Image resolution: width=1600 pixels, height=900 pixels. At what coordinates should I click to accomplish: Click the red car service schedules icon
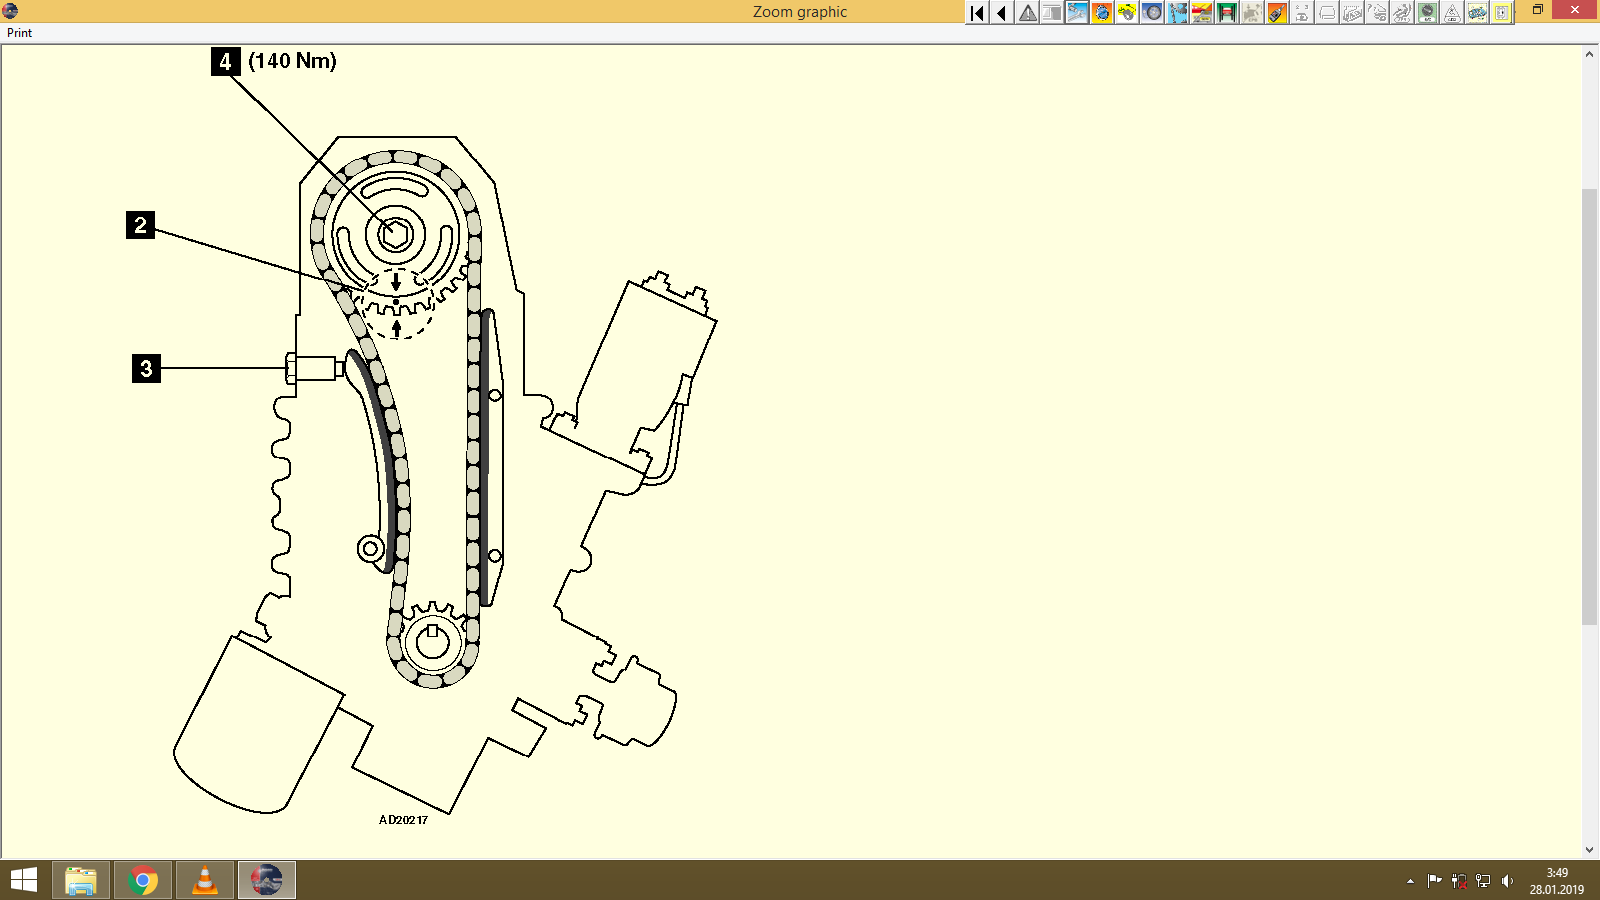point(1201,13)
